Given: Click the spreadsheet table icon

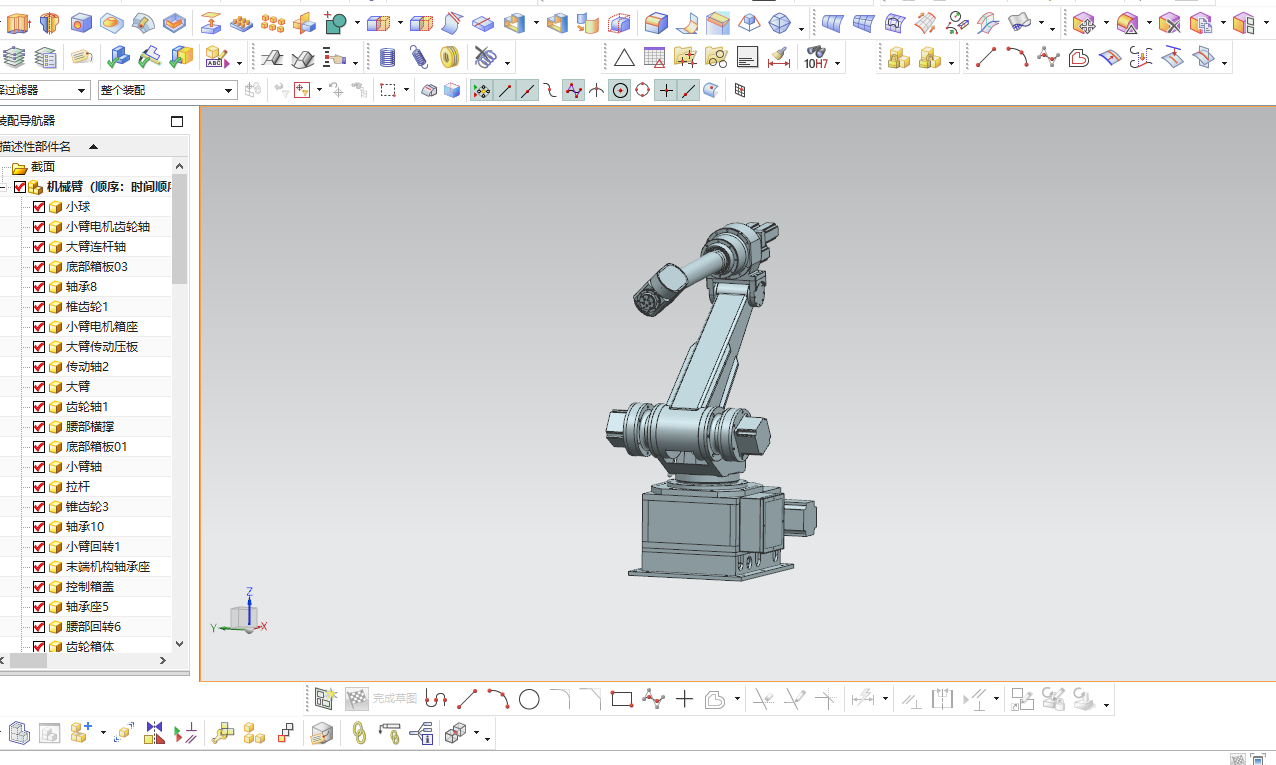Looking at the screenshot, I should (654, 58).
